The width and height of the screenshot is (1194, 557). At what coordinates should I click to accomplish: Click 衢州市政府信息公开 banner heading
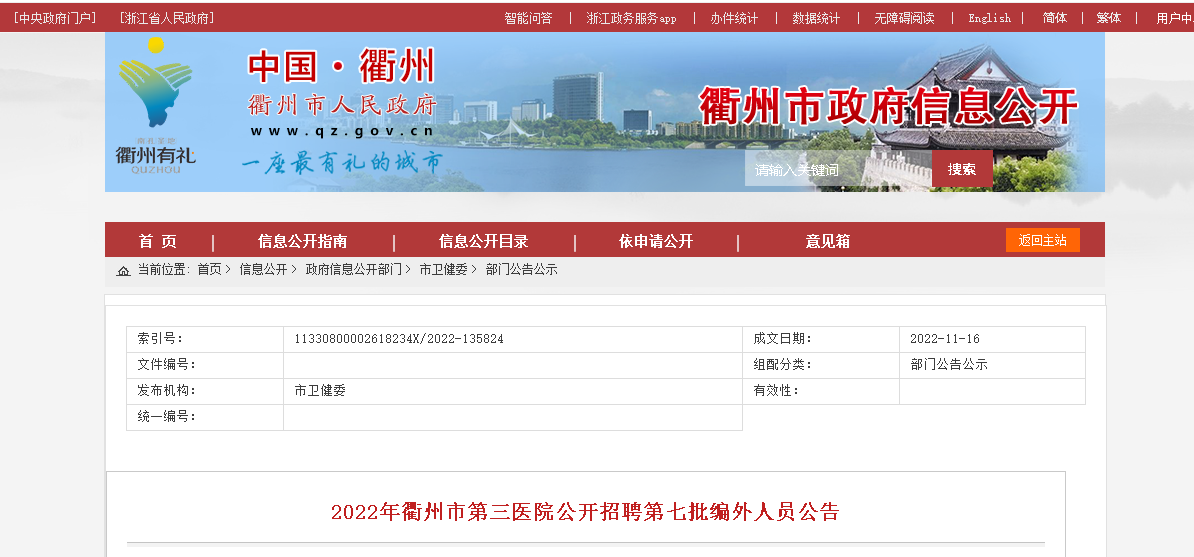point(887,107)
